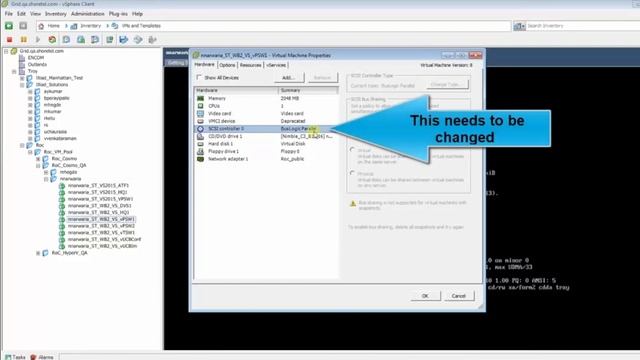
Task: Open the Edit menu
Action: [21, 14]
